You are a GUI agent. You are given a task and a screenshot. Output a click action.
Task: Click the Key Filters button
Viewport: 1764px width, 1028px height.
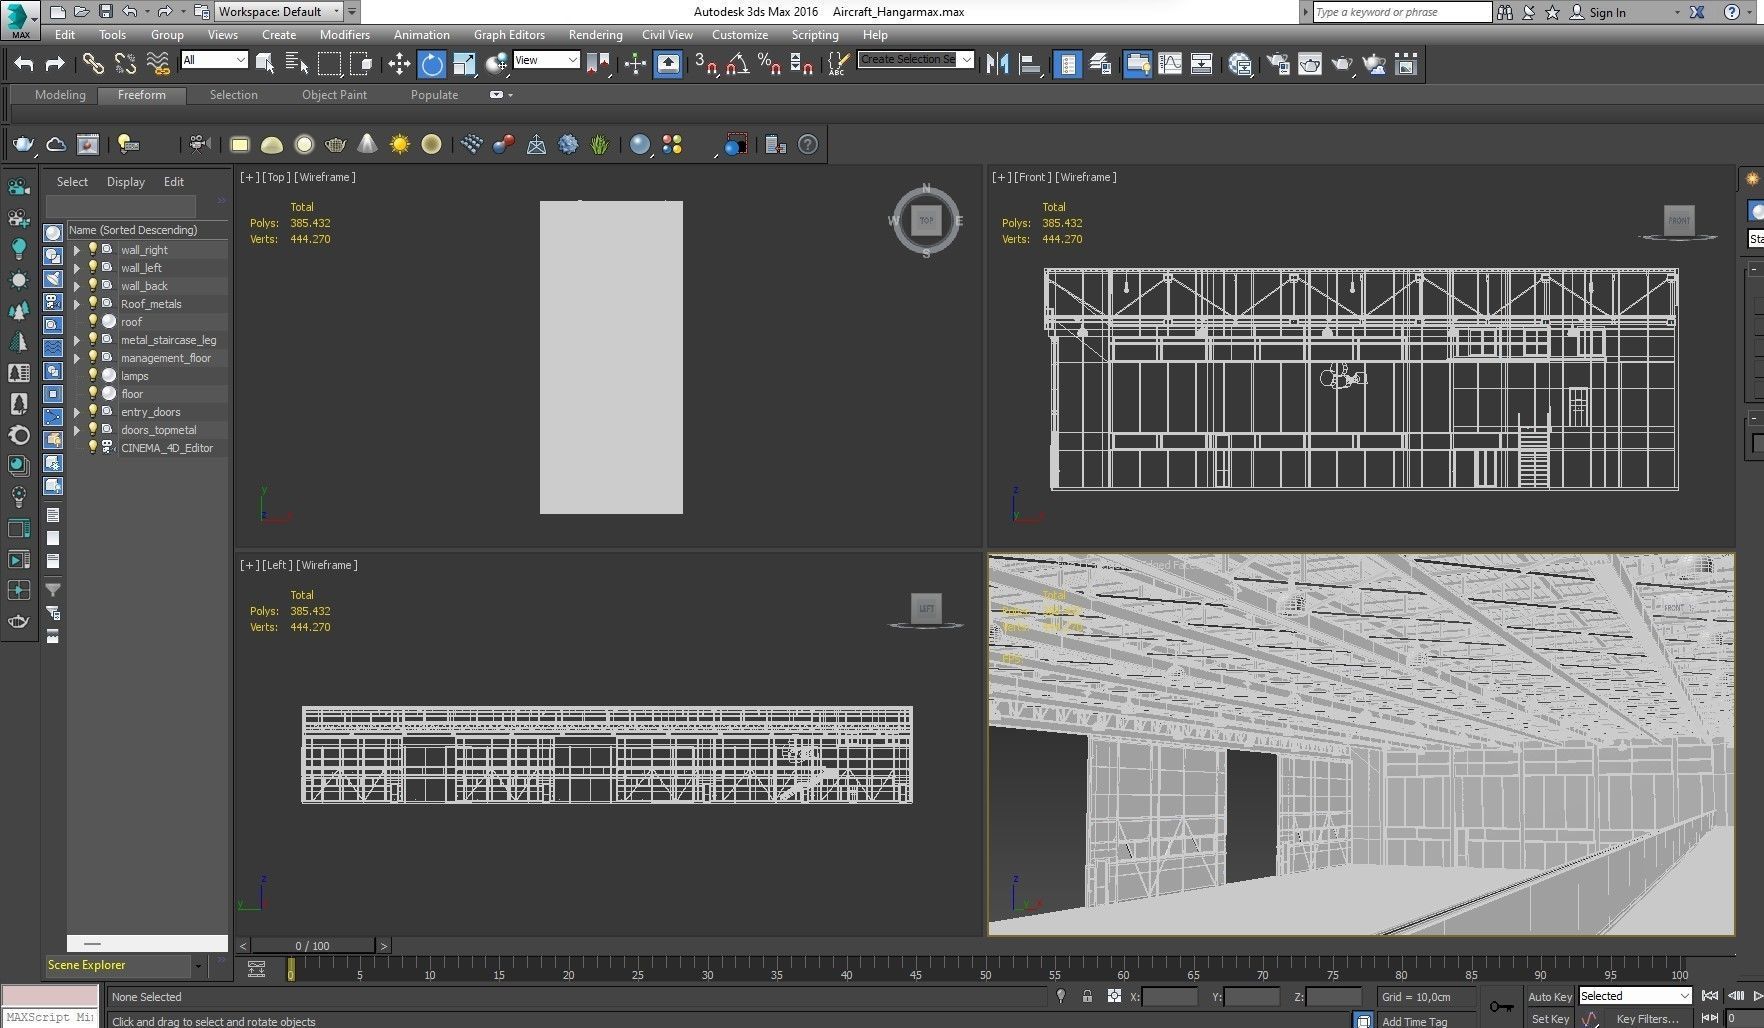coord(1647,1019)
